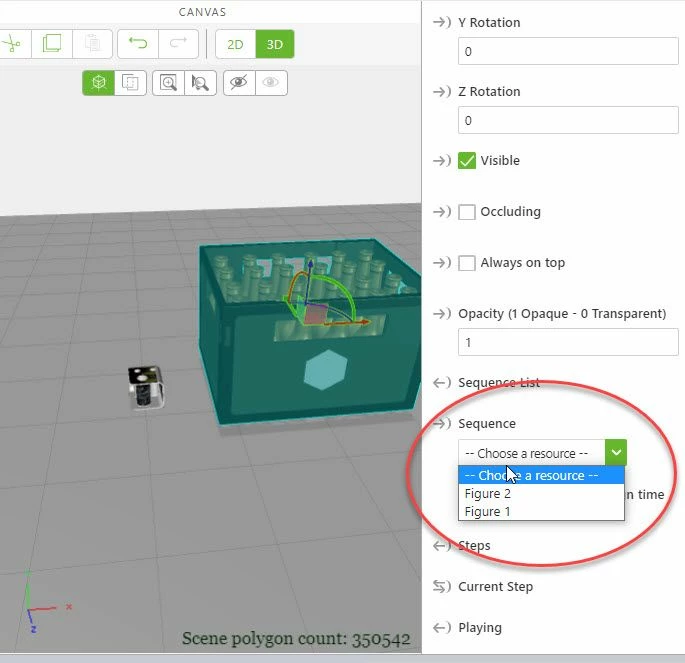Click the Z Rotation input field

[x=568, y=120]
